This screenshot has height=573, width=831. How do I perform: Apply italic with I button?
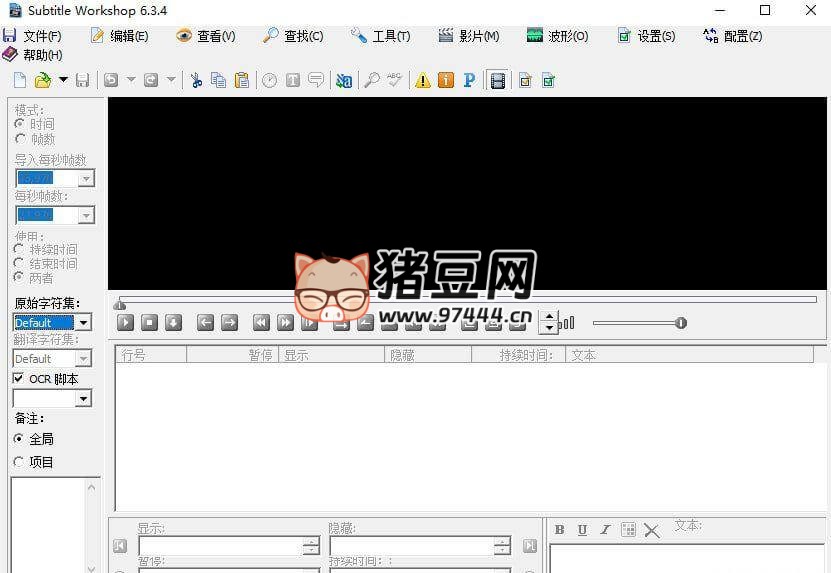coord(605,530)
